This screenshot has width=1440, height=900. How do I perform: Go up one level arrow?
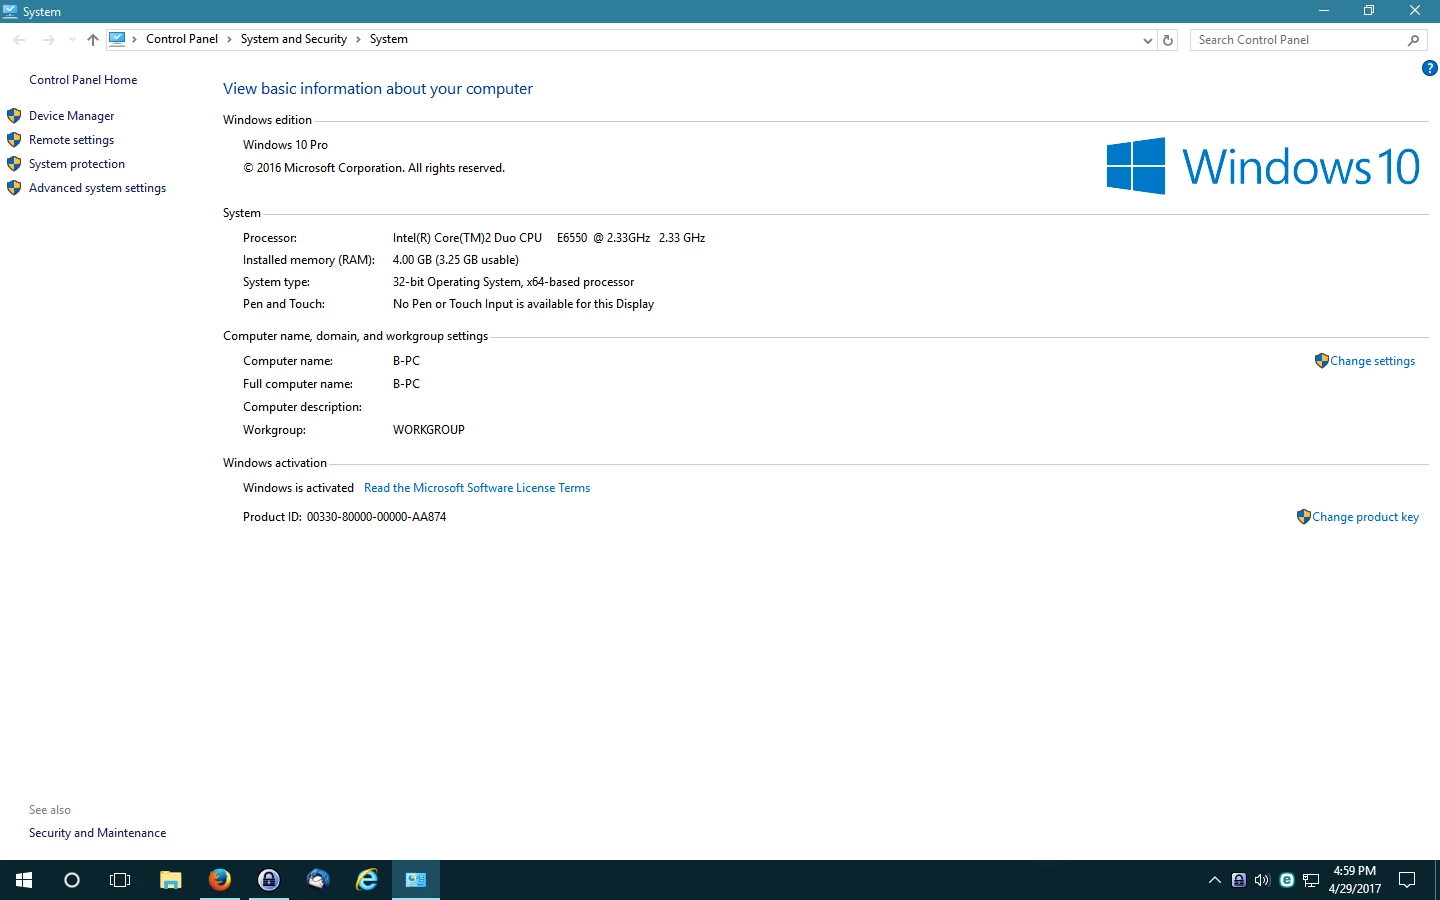tap(93, 40)
